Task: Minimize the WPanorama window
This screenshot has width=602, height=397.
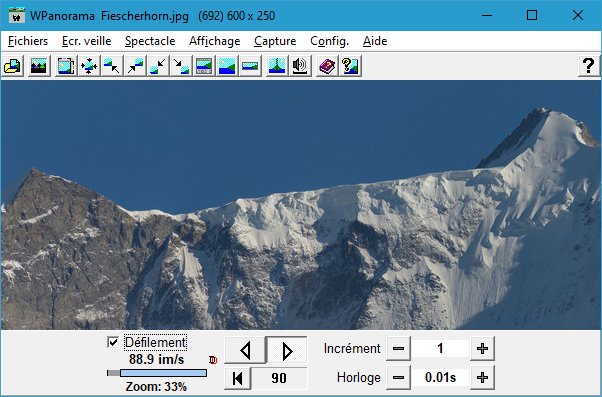Action: 487,15
